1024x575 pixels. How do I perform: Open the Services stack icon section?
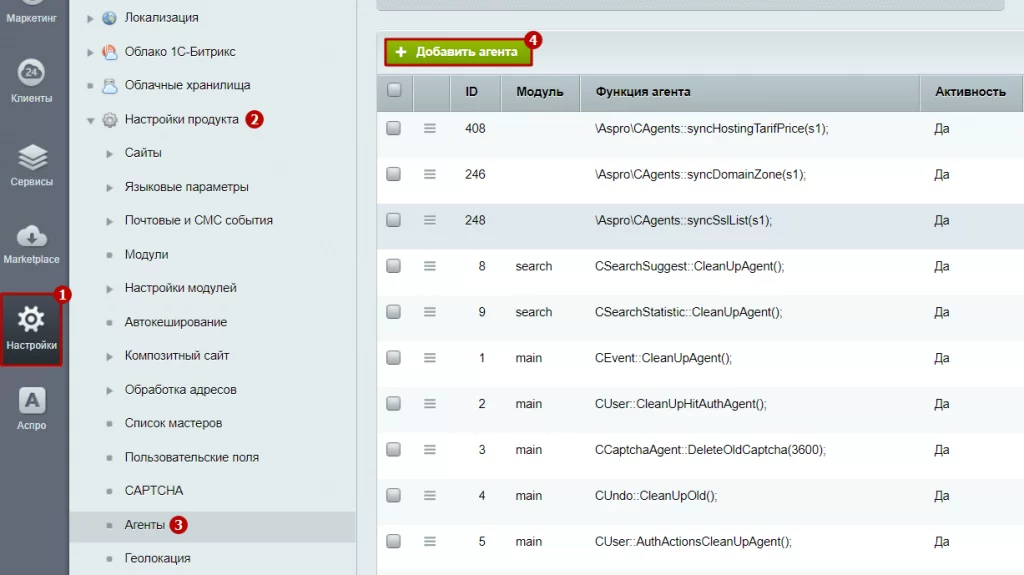click(32, 164)
